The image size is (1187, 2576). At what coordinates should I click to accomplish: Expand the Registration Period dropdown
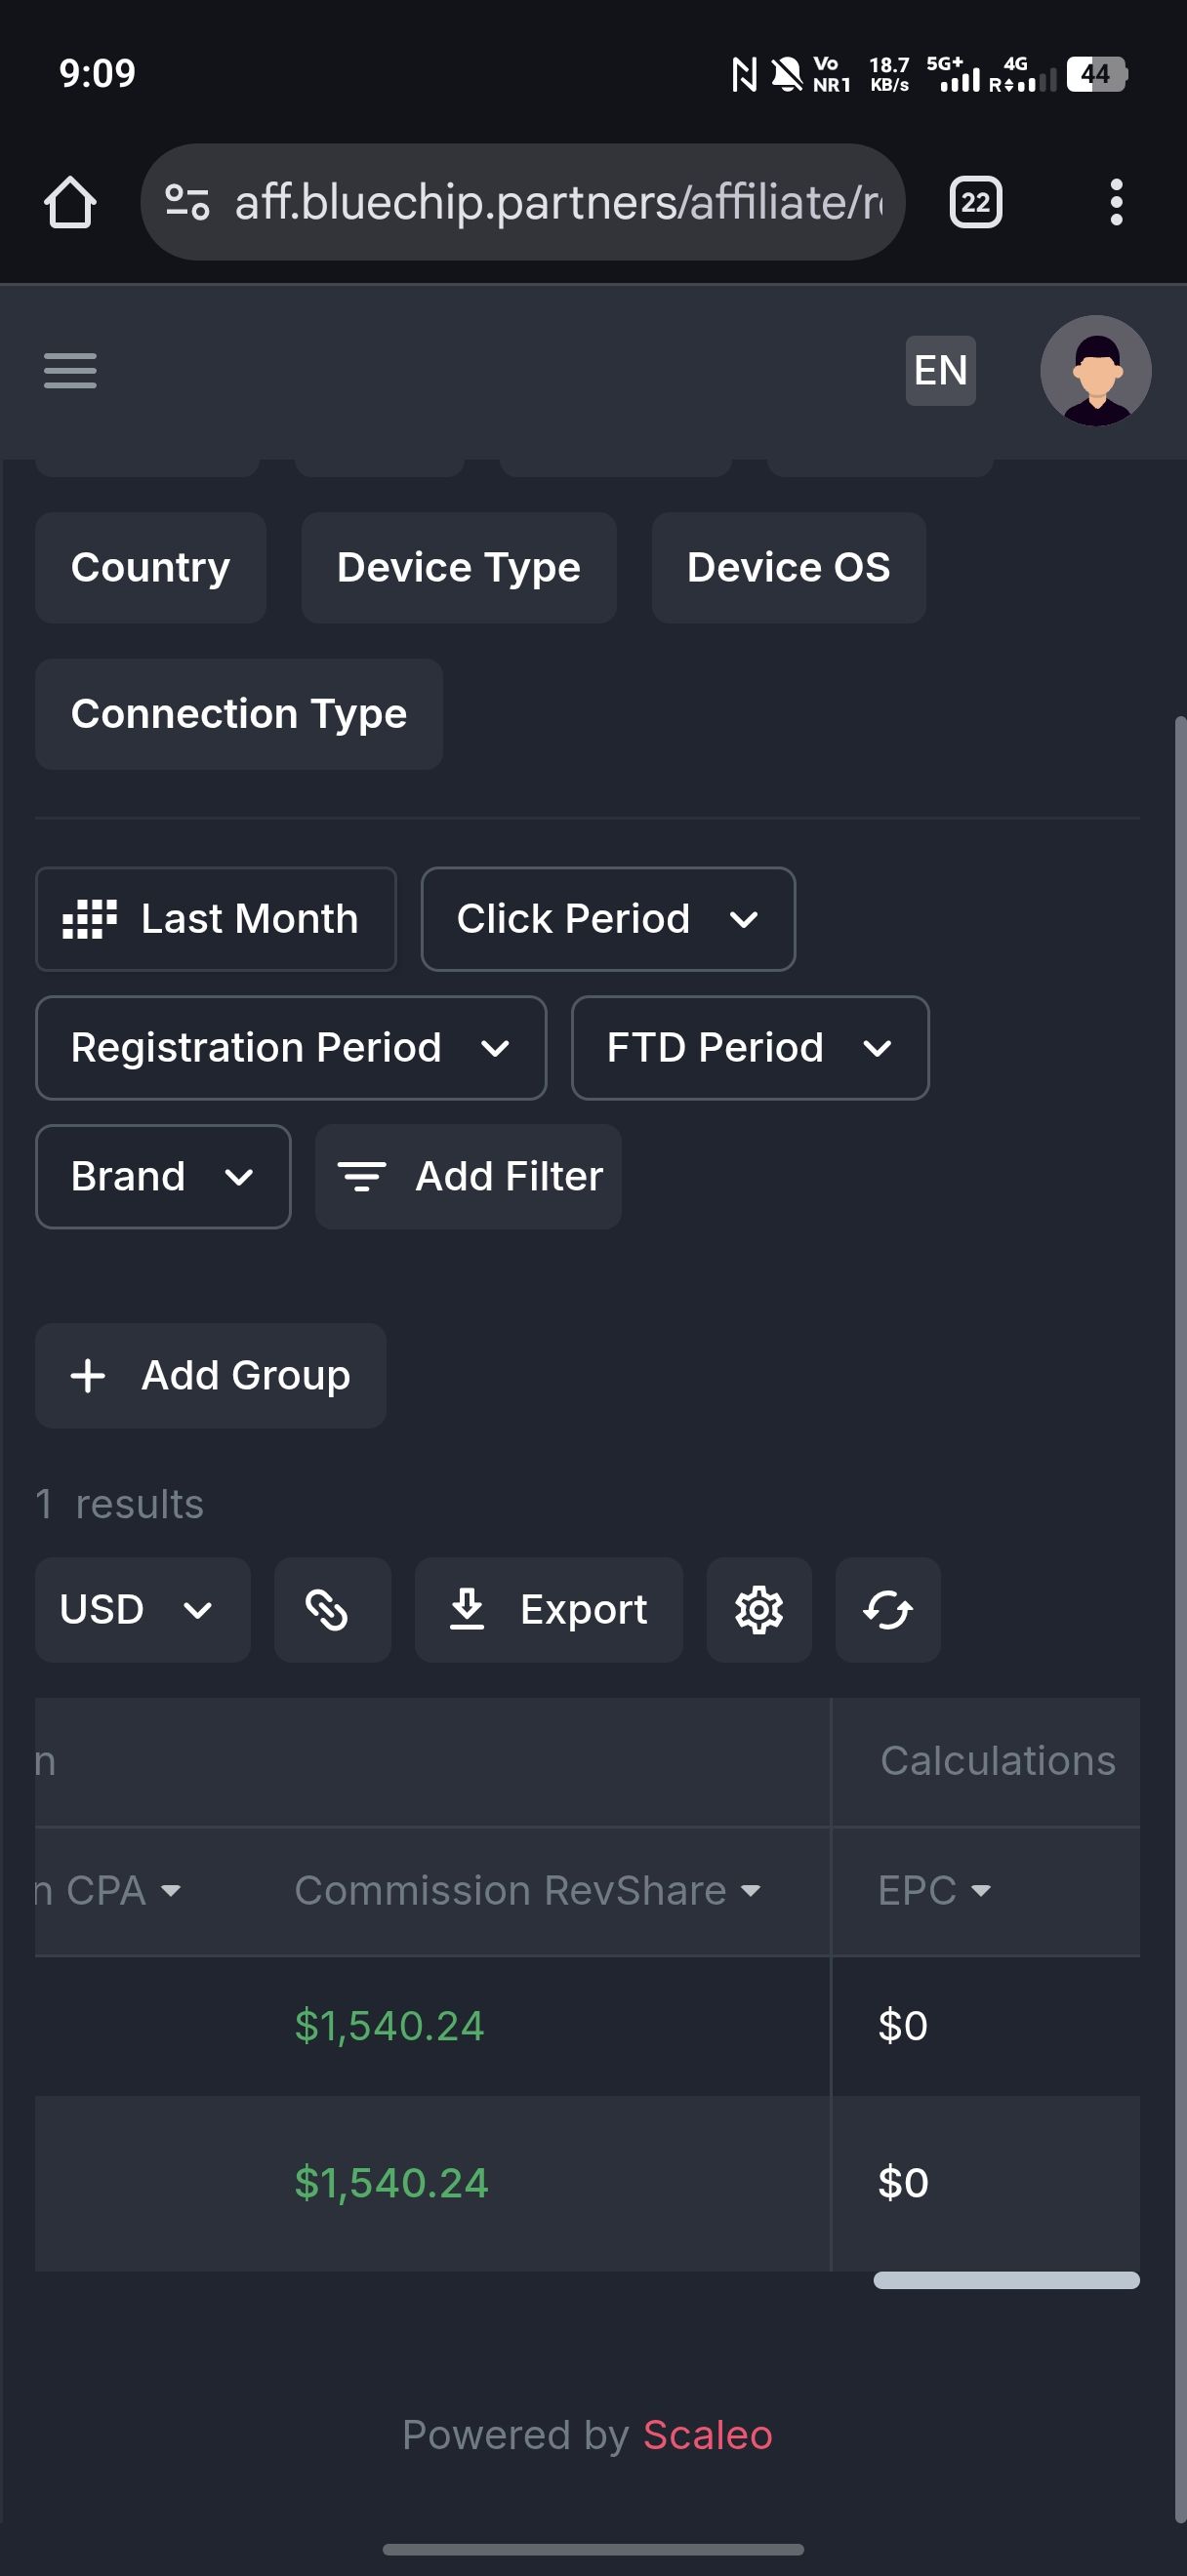(290, 1048)
